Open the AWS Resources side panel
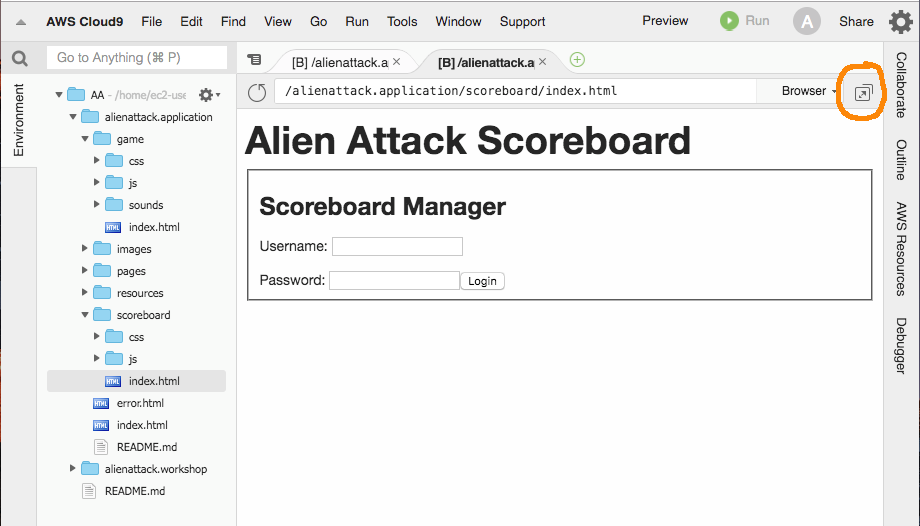The height and width of the screenshot is (526, 920). point(901,249)
